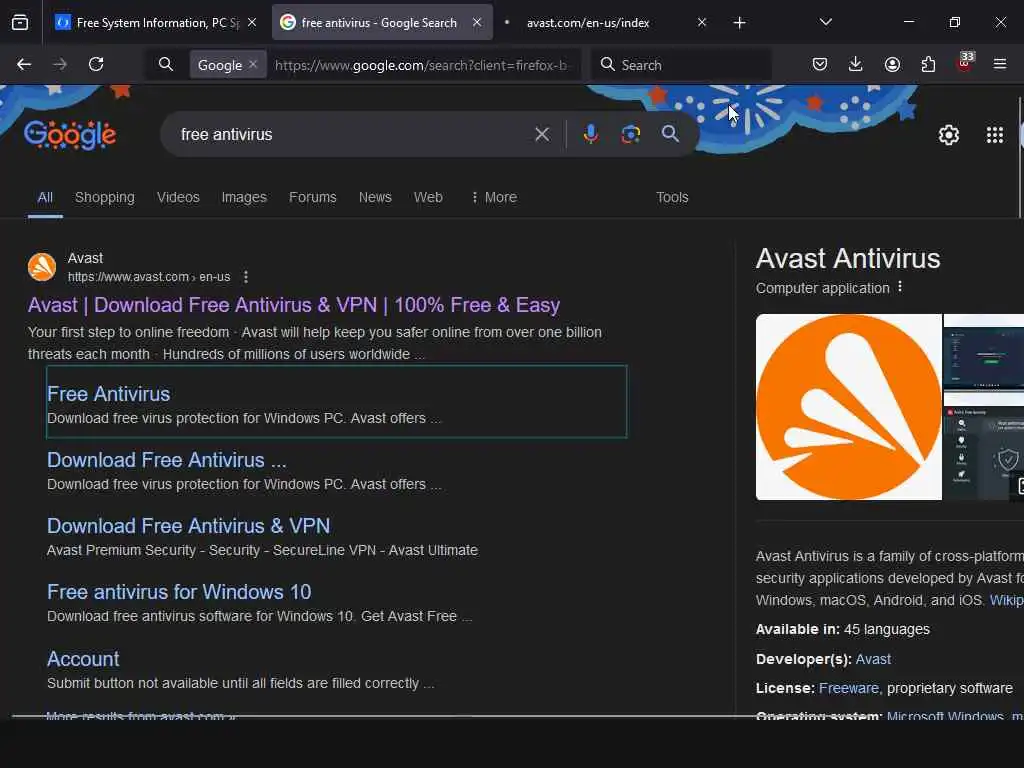
Task: Switch to the Web tab
Action: 428,197
